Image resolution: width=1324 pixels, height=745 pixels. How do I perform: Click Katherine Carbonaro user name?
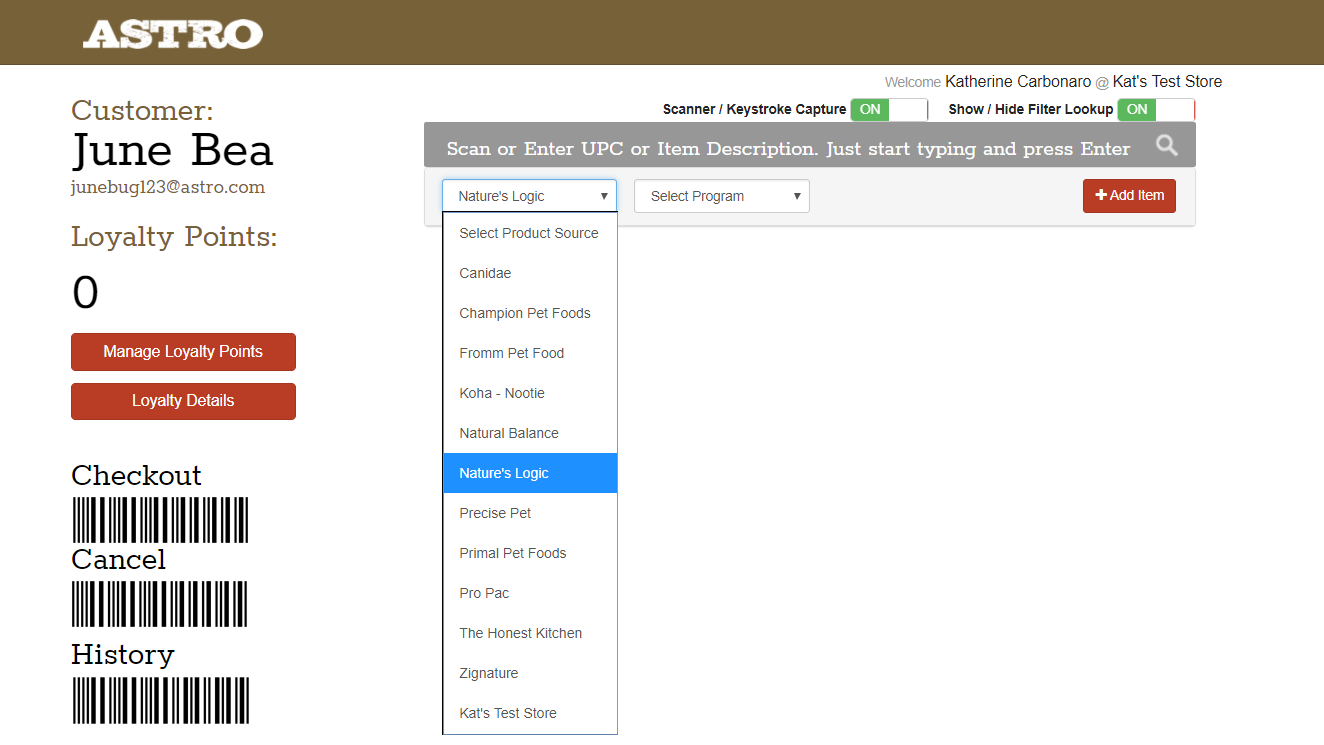pyautogui.click(x=1018, y=82)
